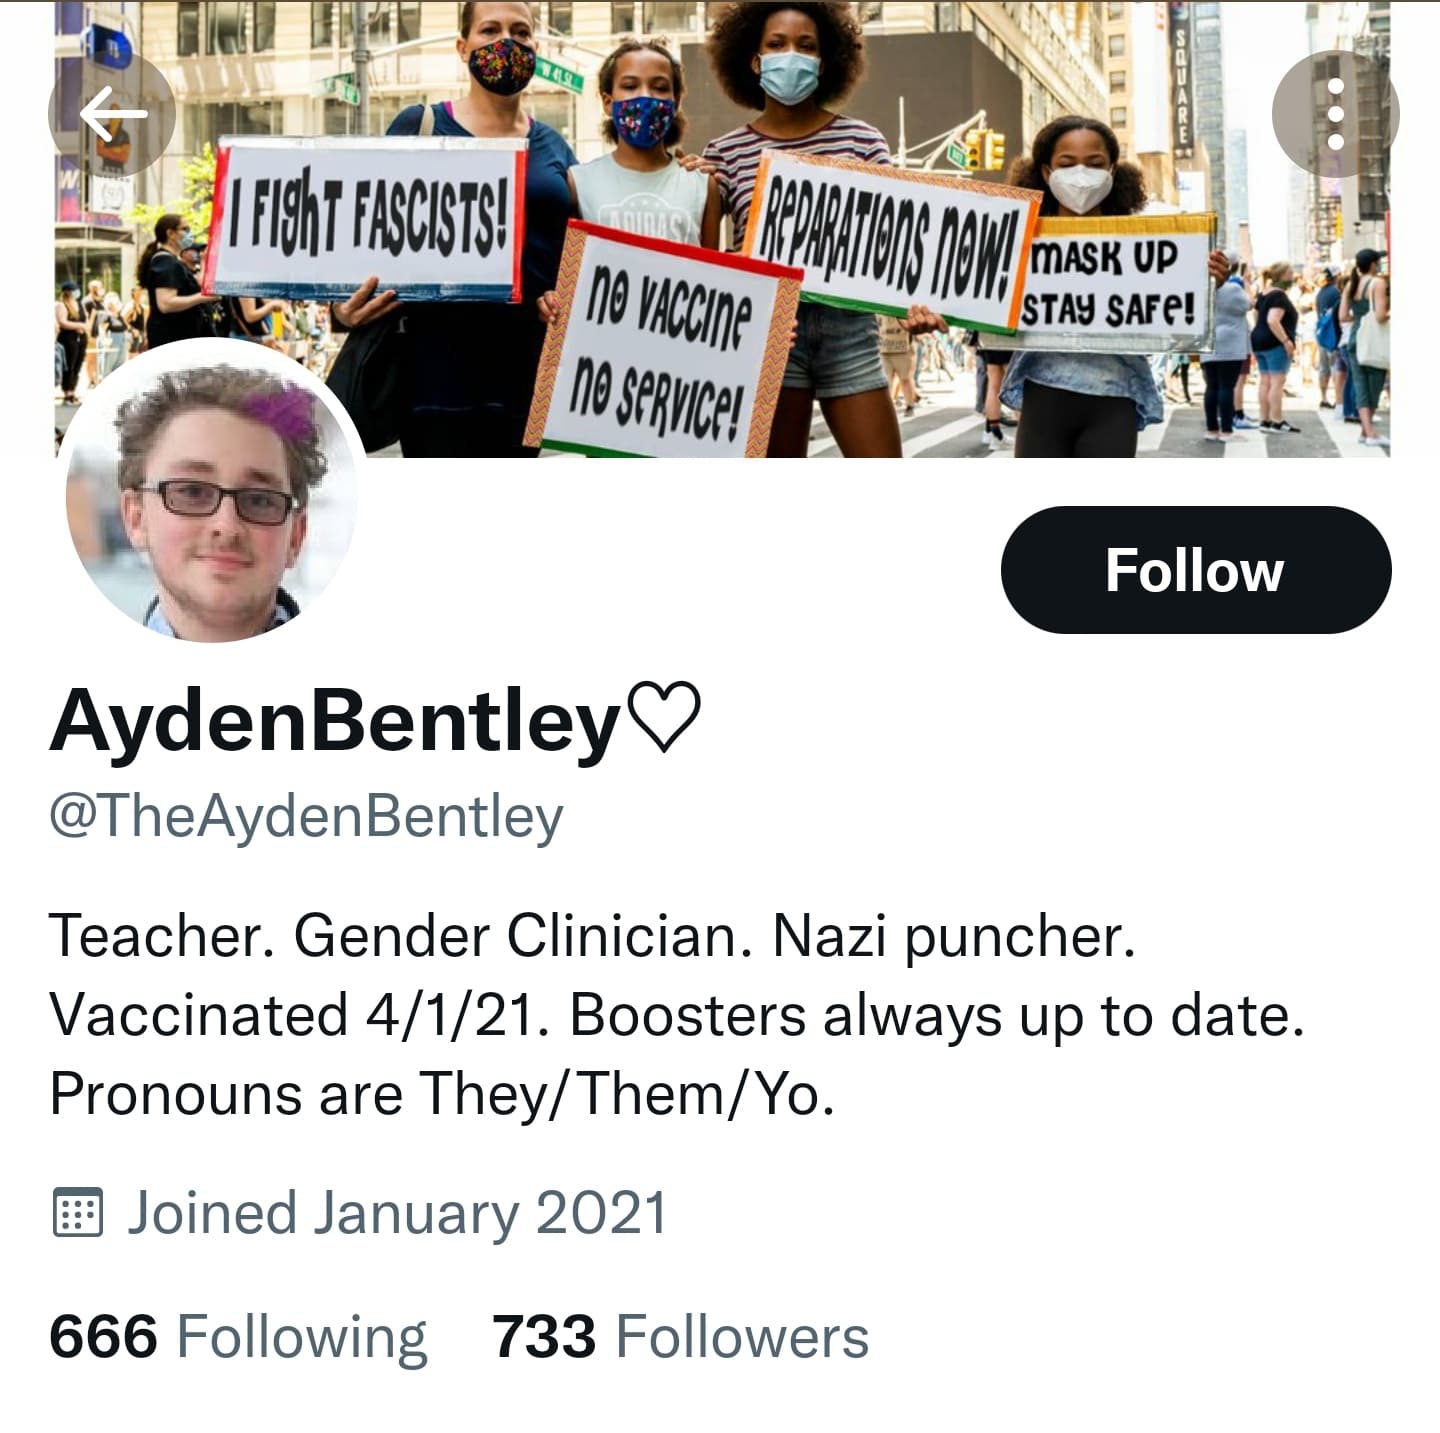The width and height of the screenshot is (1440, 1433).
Task: Open the three-dot more options menu
Action: pos(1335,114)
